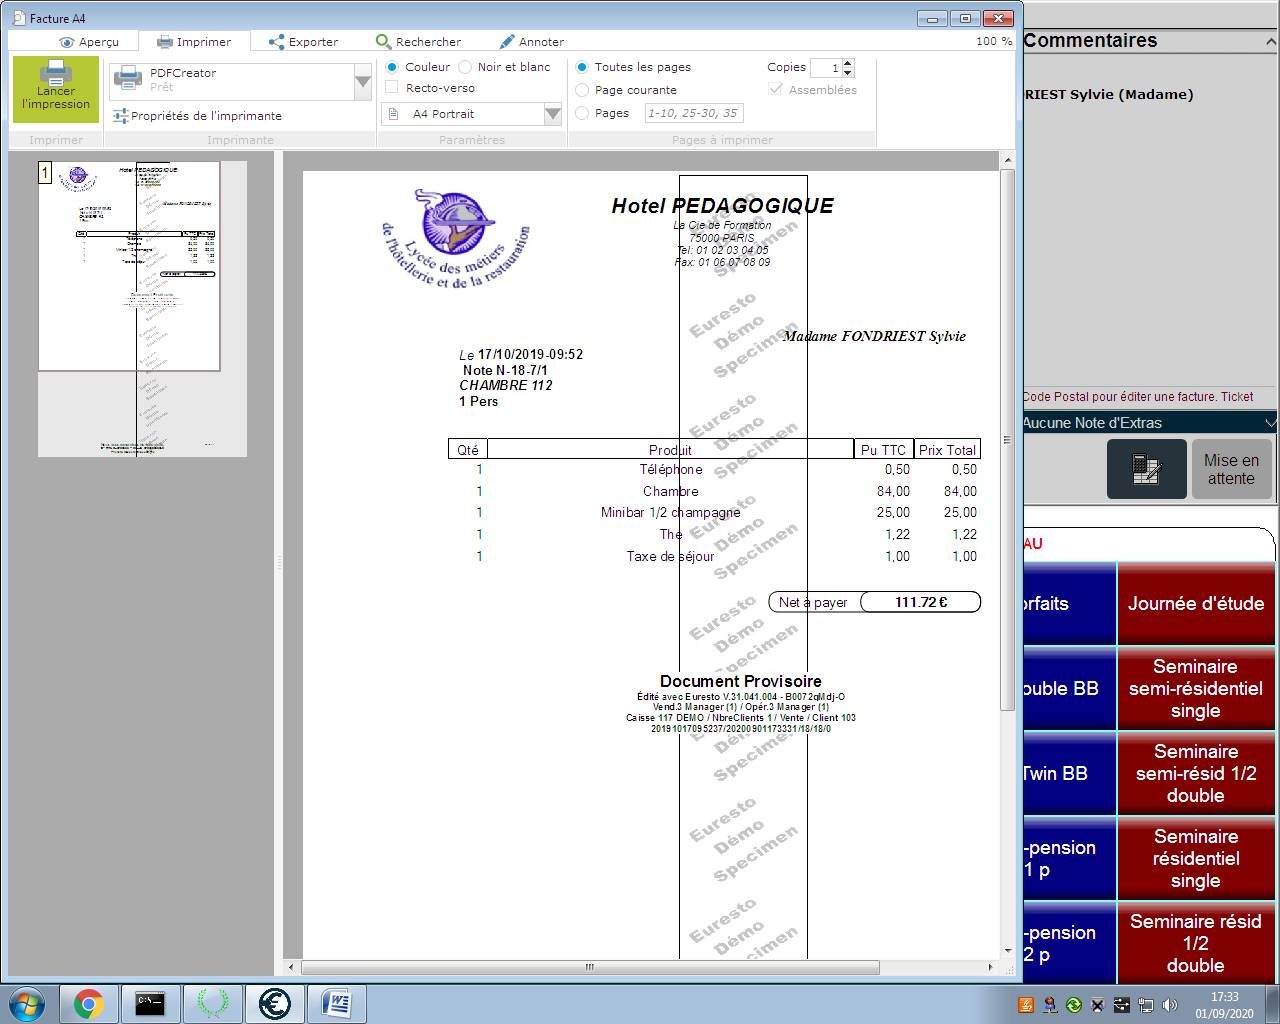Viewport: 1280px width, 1024px height.
Task: Open the A4 Portrait paper dropdown
Action: (x=552, y=115)
